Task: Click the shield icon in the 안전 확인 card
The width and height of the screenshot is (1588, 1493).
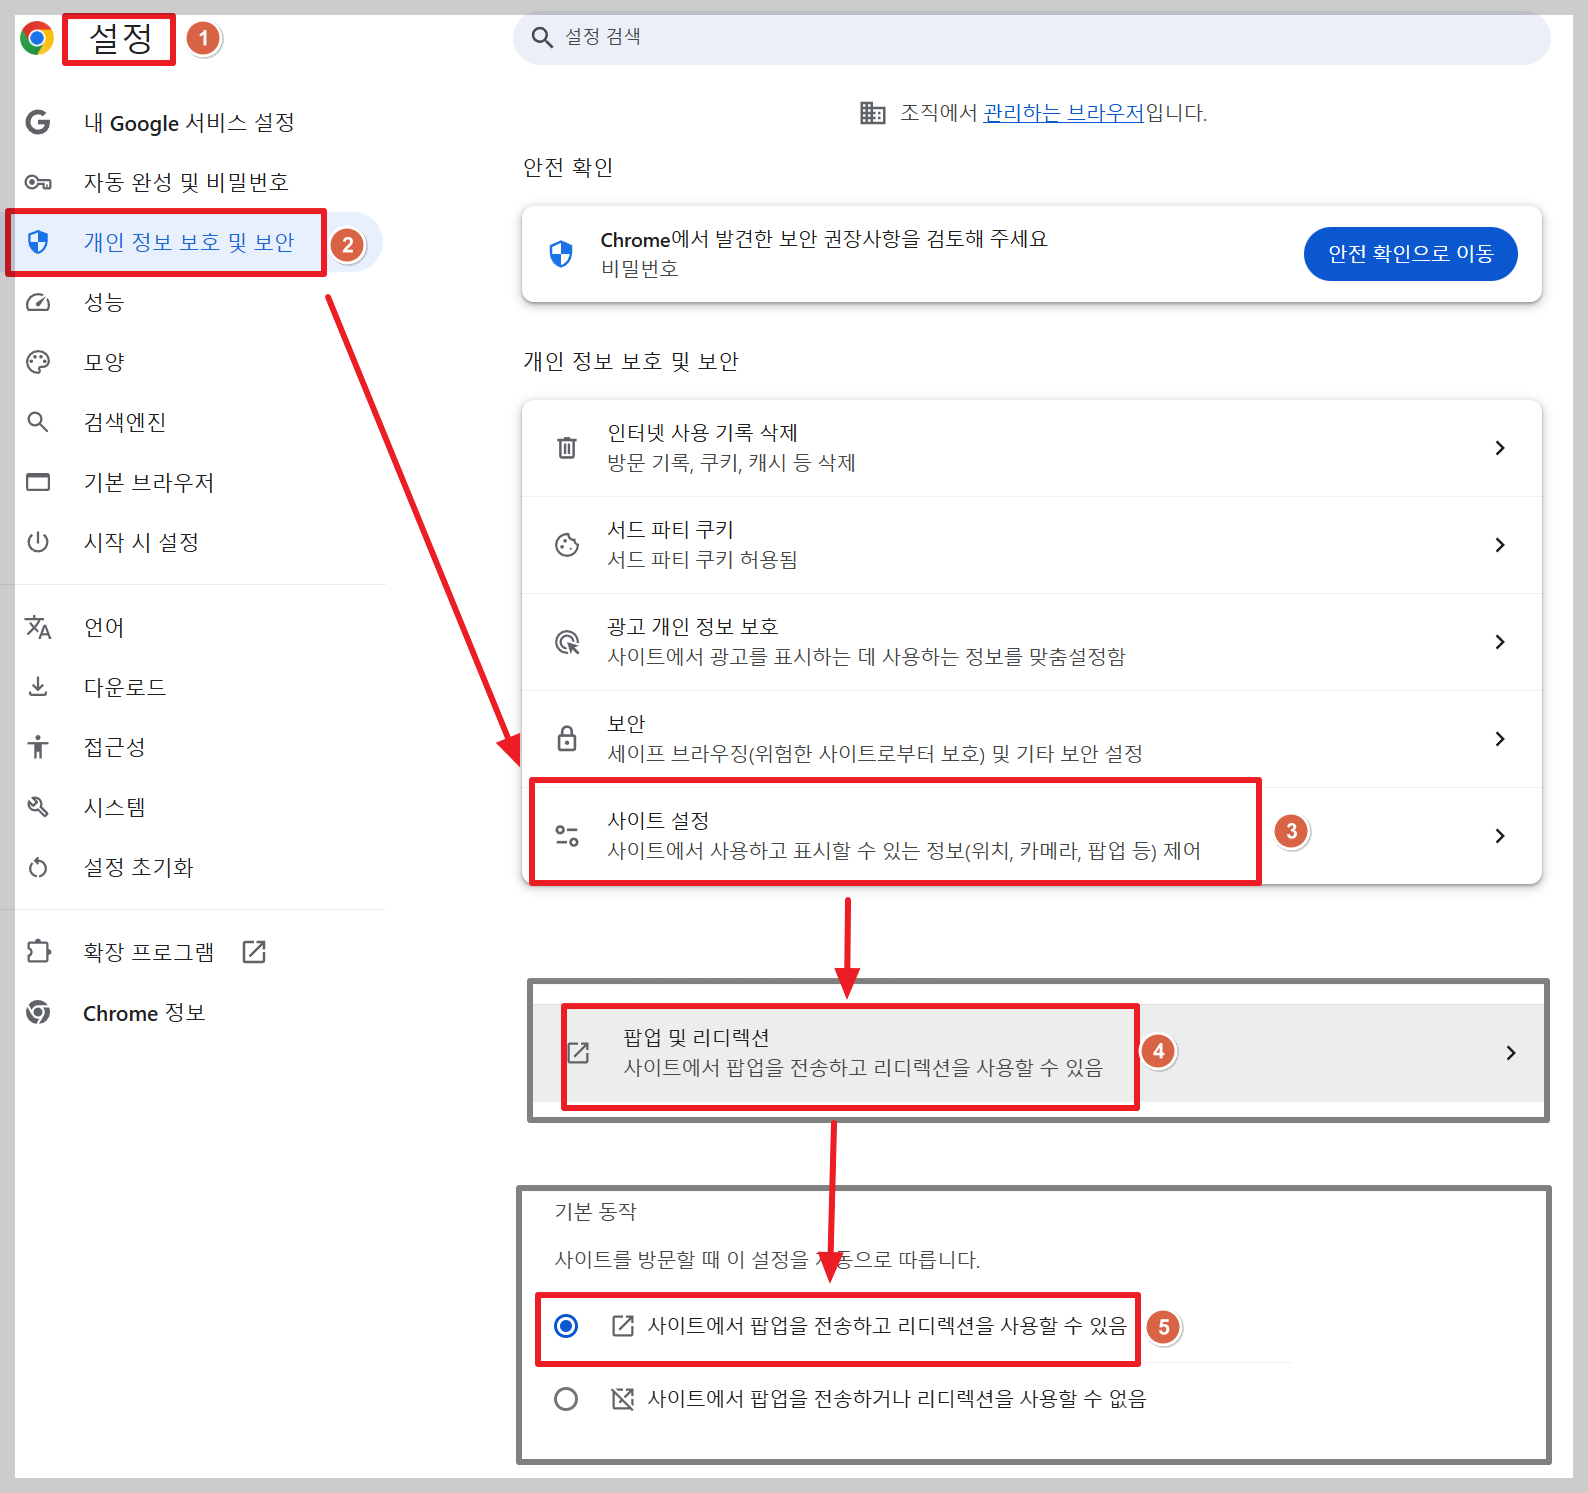Action: (x=561, y=254)
